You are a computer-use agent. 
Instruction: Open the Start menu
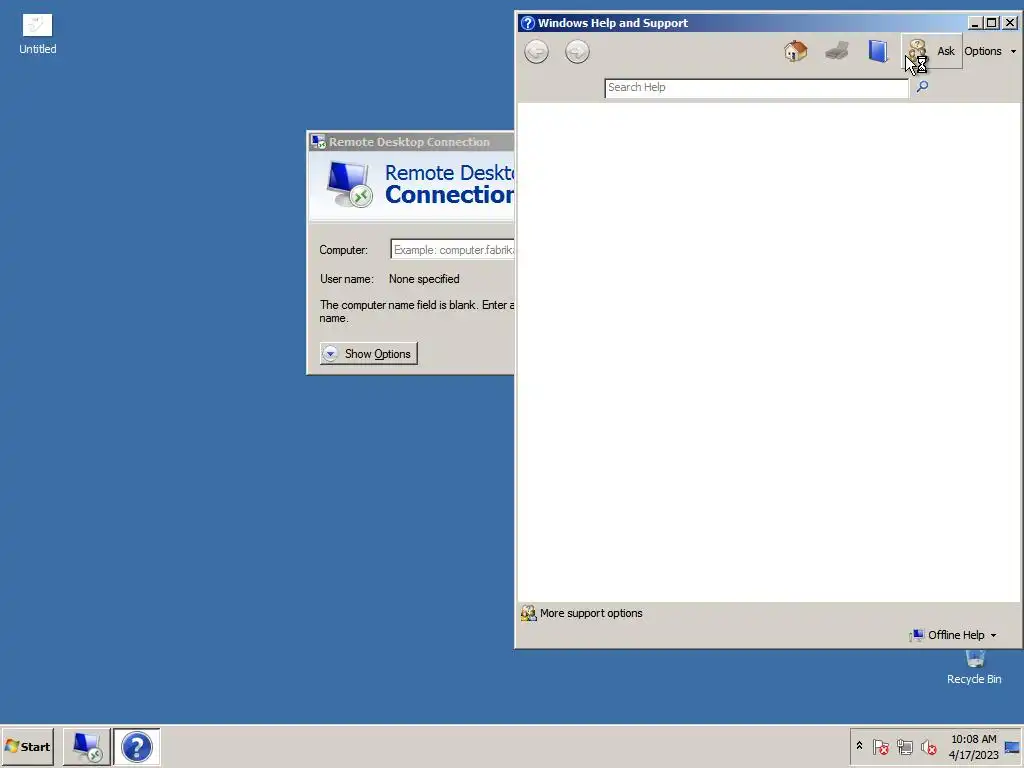click(x=27, y=746)
